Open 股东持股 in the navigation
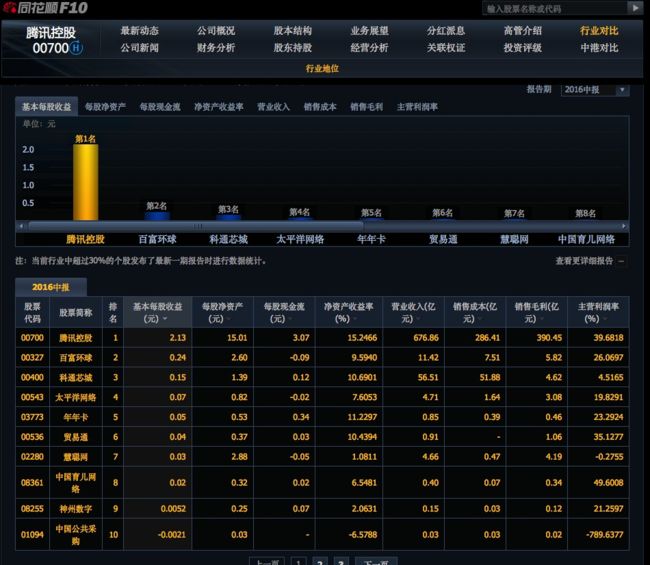Screen dimensions: 650x565 (x=293, y=48)
